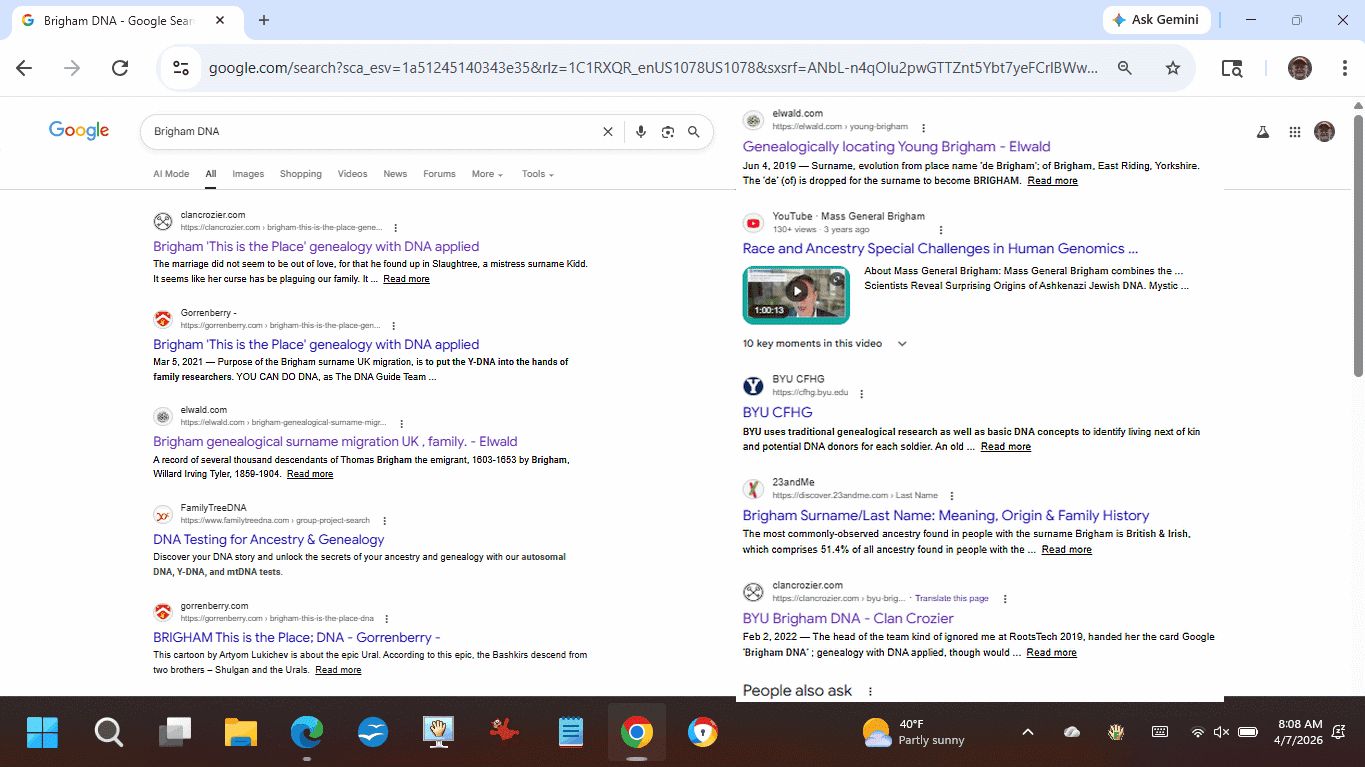
Task: Open File Explorer from the taskbar
Action: tap(241, 733)
